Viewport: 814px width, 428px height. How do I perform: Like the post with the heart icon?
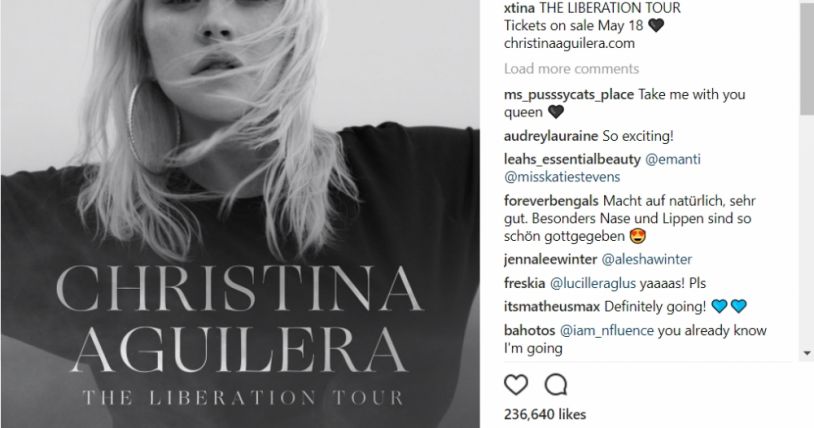[516, 385]
